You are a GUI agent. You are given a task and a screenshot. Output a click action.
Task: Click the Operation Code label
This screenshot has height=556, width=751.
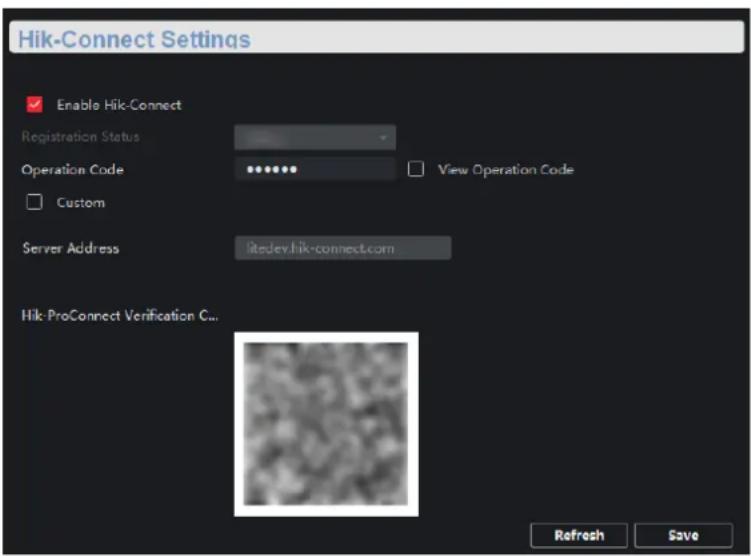[73, 170]
